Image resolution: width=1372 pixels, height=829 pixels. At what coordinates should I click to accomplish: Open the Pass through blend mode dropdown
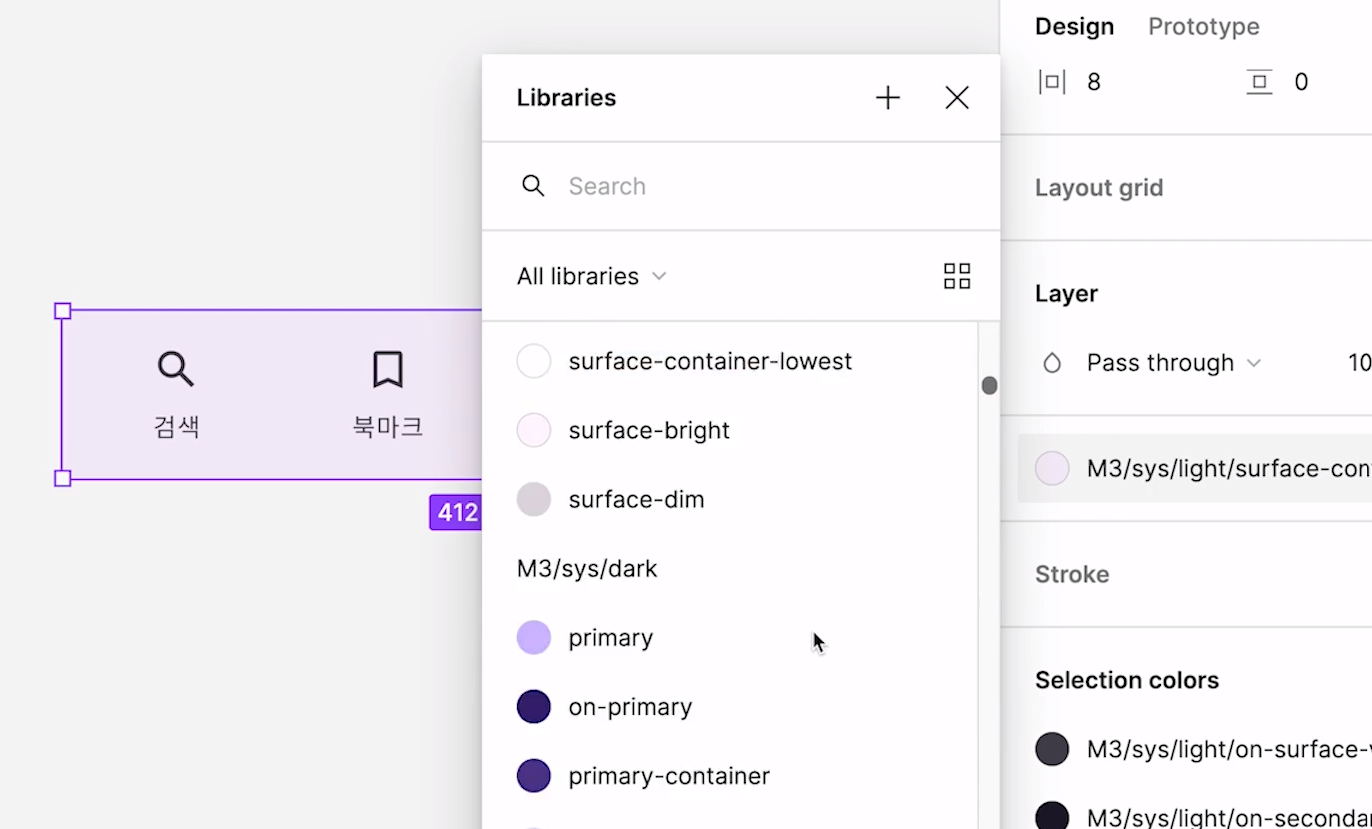click(1174, 363)
